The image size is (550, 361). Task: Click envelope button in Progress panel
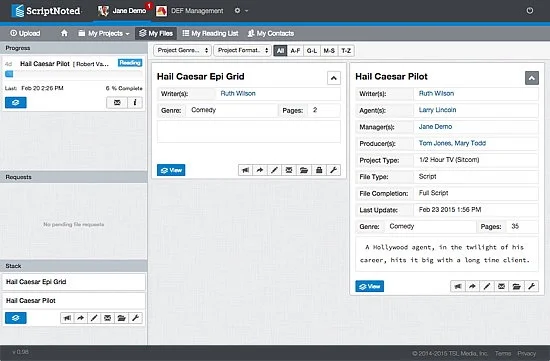pyautogui.click(x=117, y=103)
